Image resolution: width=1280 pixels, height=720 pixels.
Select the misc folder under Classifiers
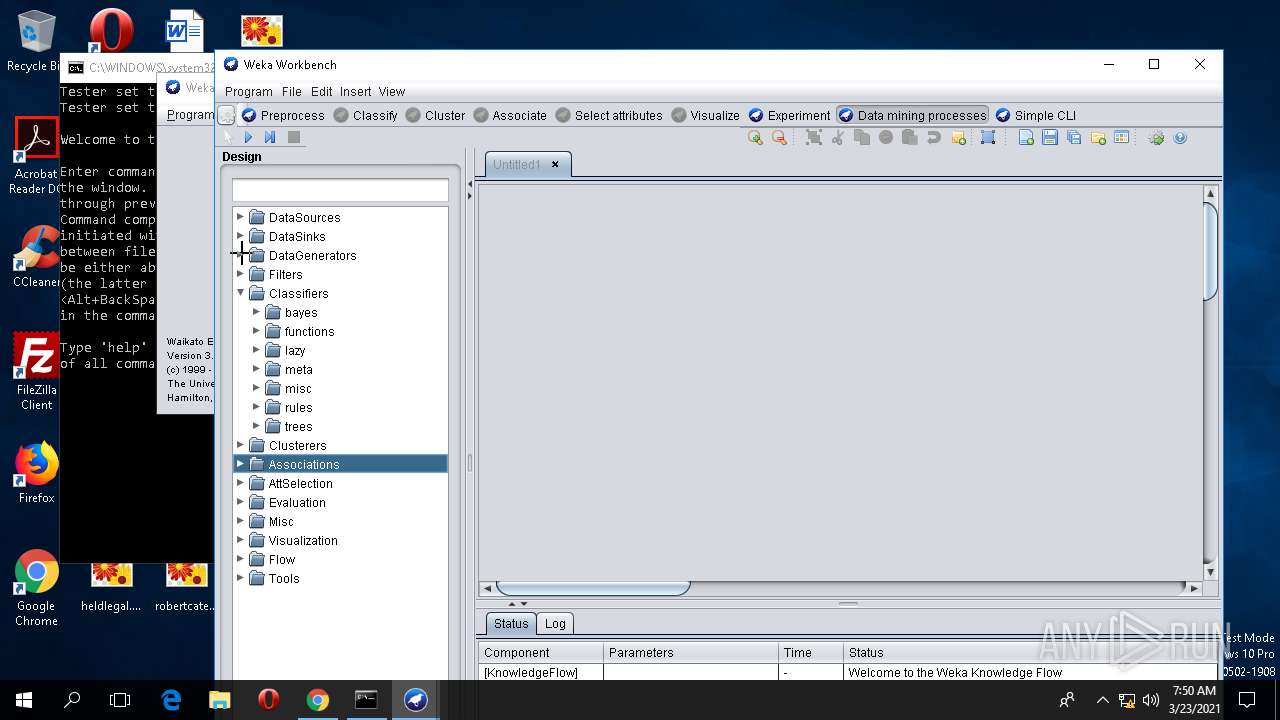pyautogui.click(x=298, y=388)
